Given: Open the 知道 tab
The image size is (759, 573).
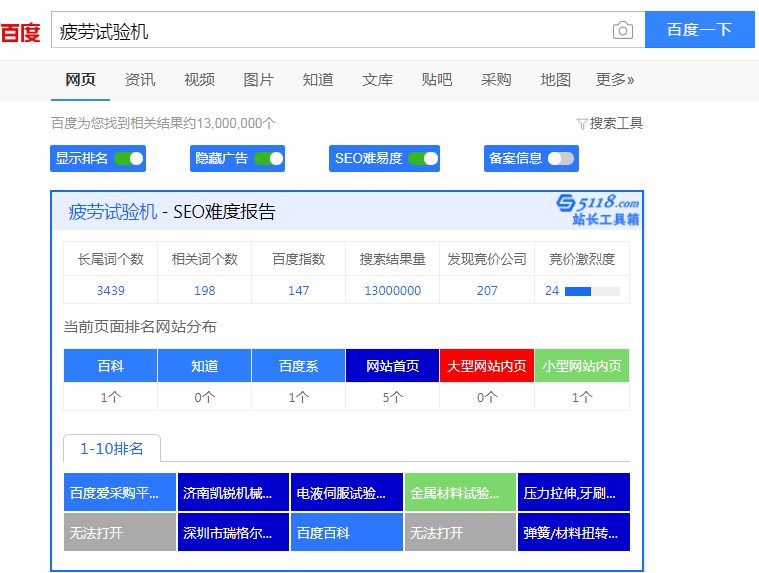Looking at the screenshot, I should click(x=318, y=80).
